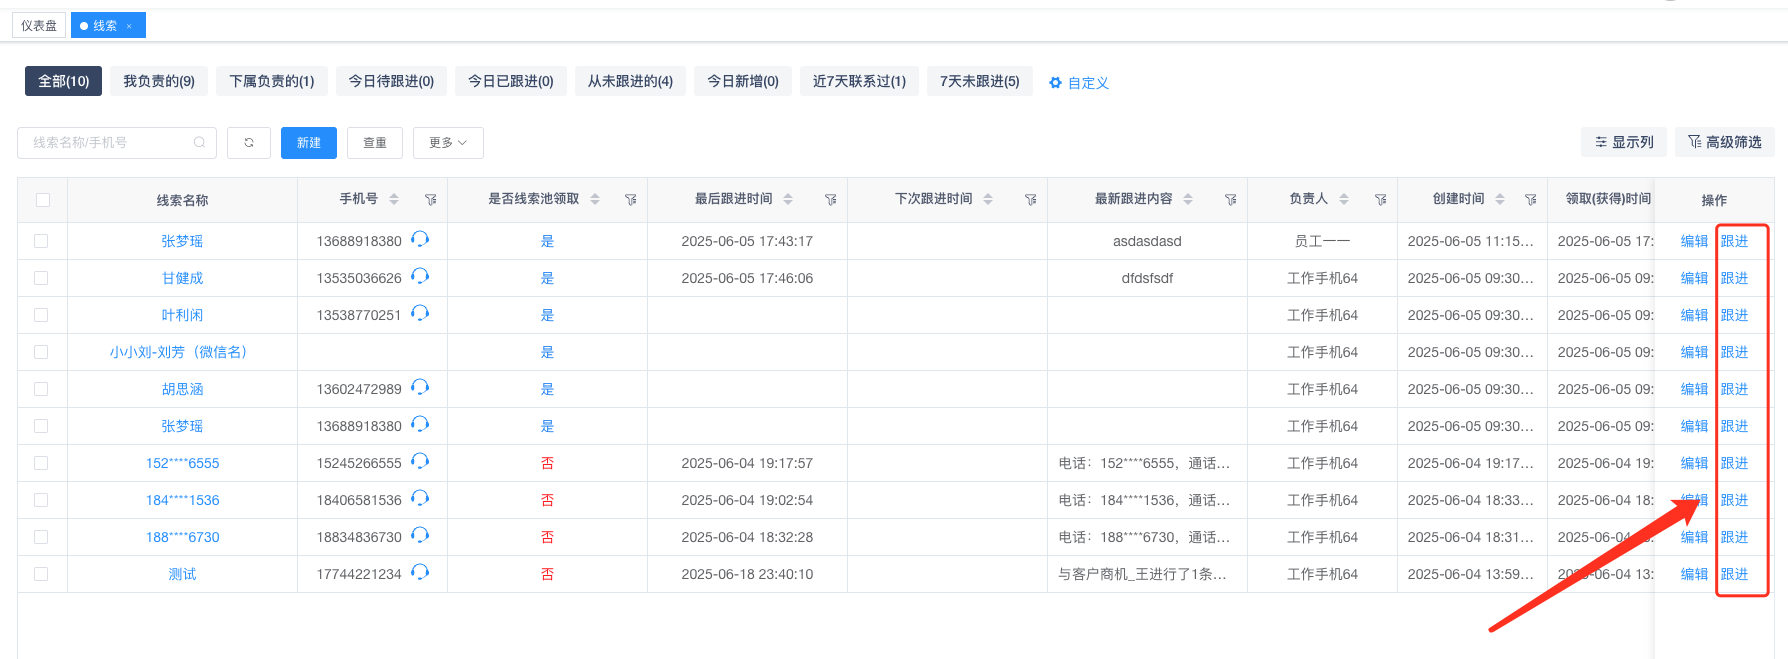The image size is (1788, 659).
Task: Open the filter icon on 手机号 column
Action: (430, 200)
